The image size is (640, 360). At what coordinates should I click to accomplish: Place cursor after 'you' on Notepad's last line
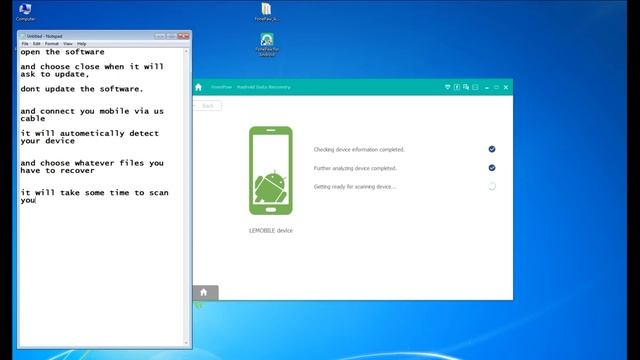coord(36,200)
